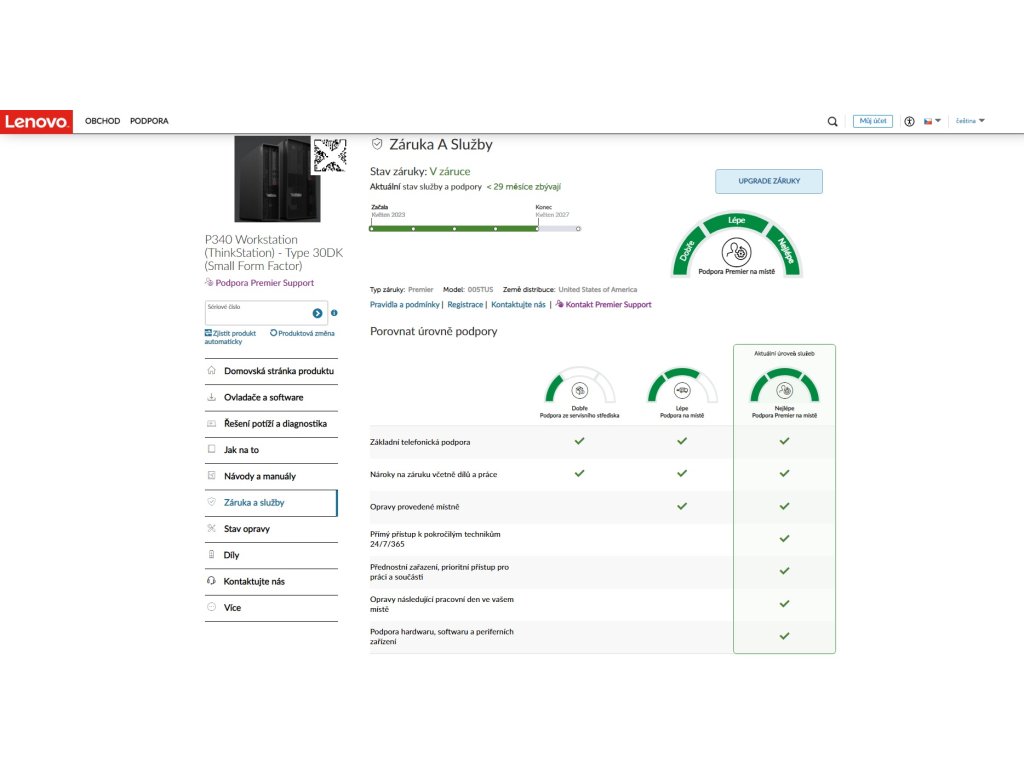
Task: Click the product QR code image
Action: tap(329, 157)
